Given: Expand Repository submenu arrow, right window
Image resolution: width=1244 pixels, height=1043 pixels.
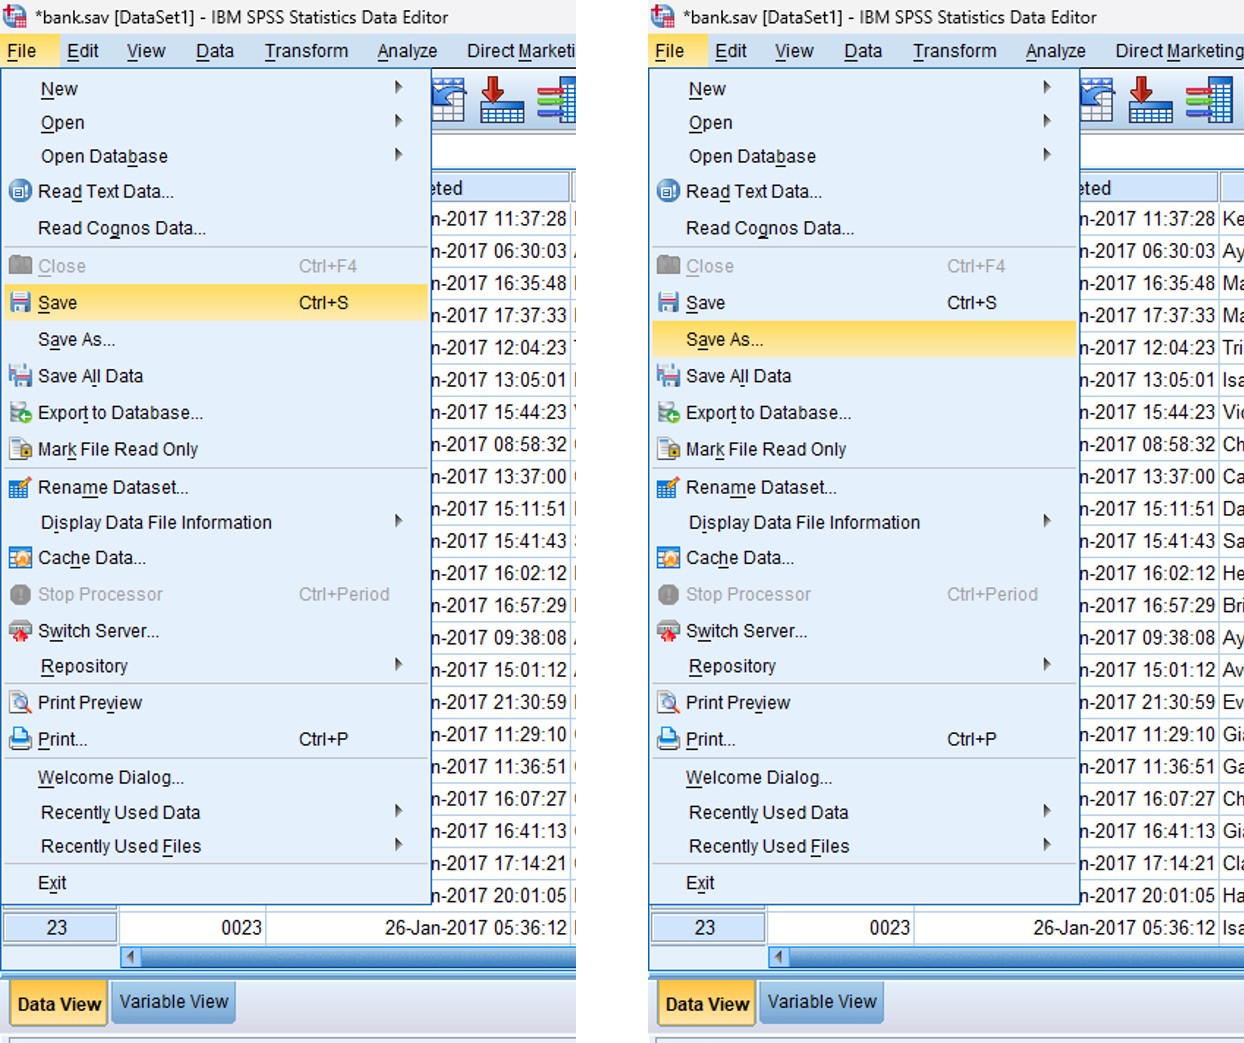Looking at the screenshot, I should pyautogui.click(x=1046, y=665).
